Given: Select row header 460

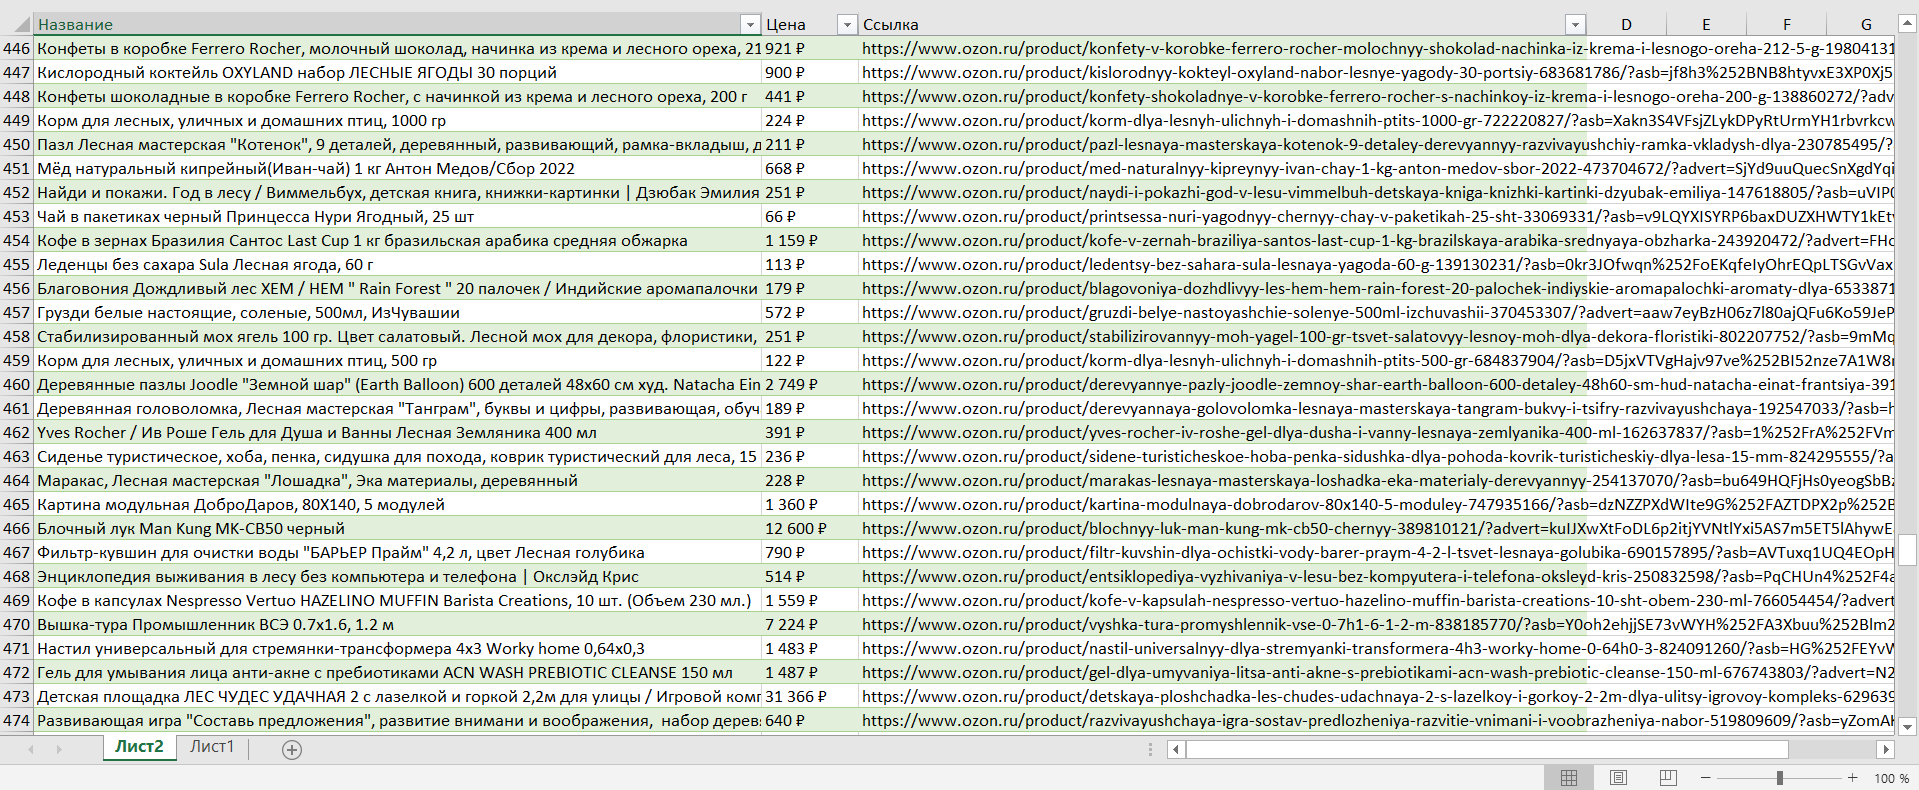Looking at the screenshot, I should [16, 384].
